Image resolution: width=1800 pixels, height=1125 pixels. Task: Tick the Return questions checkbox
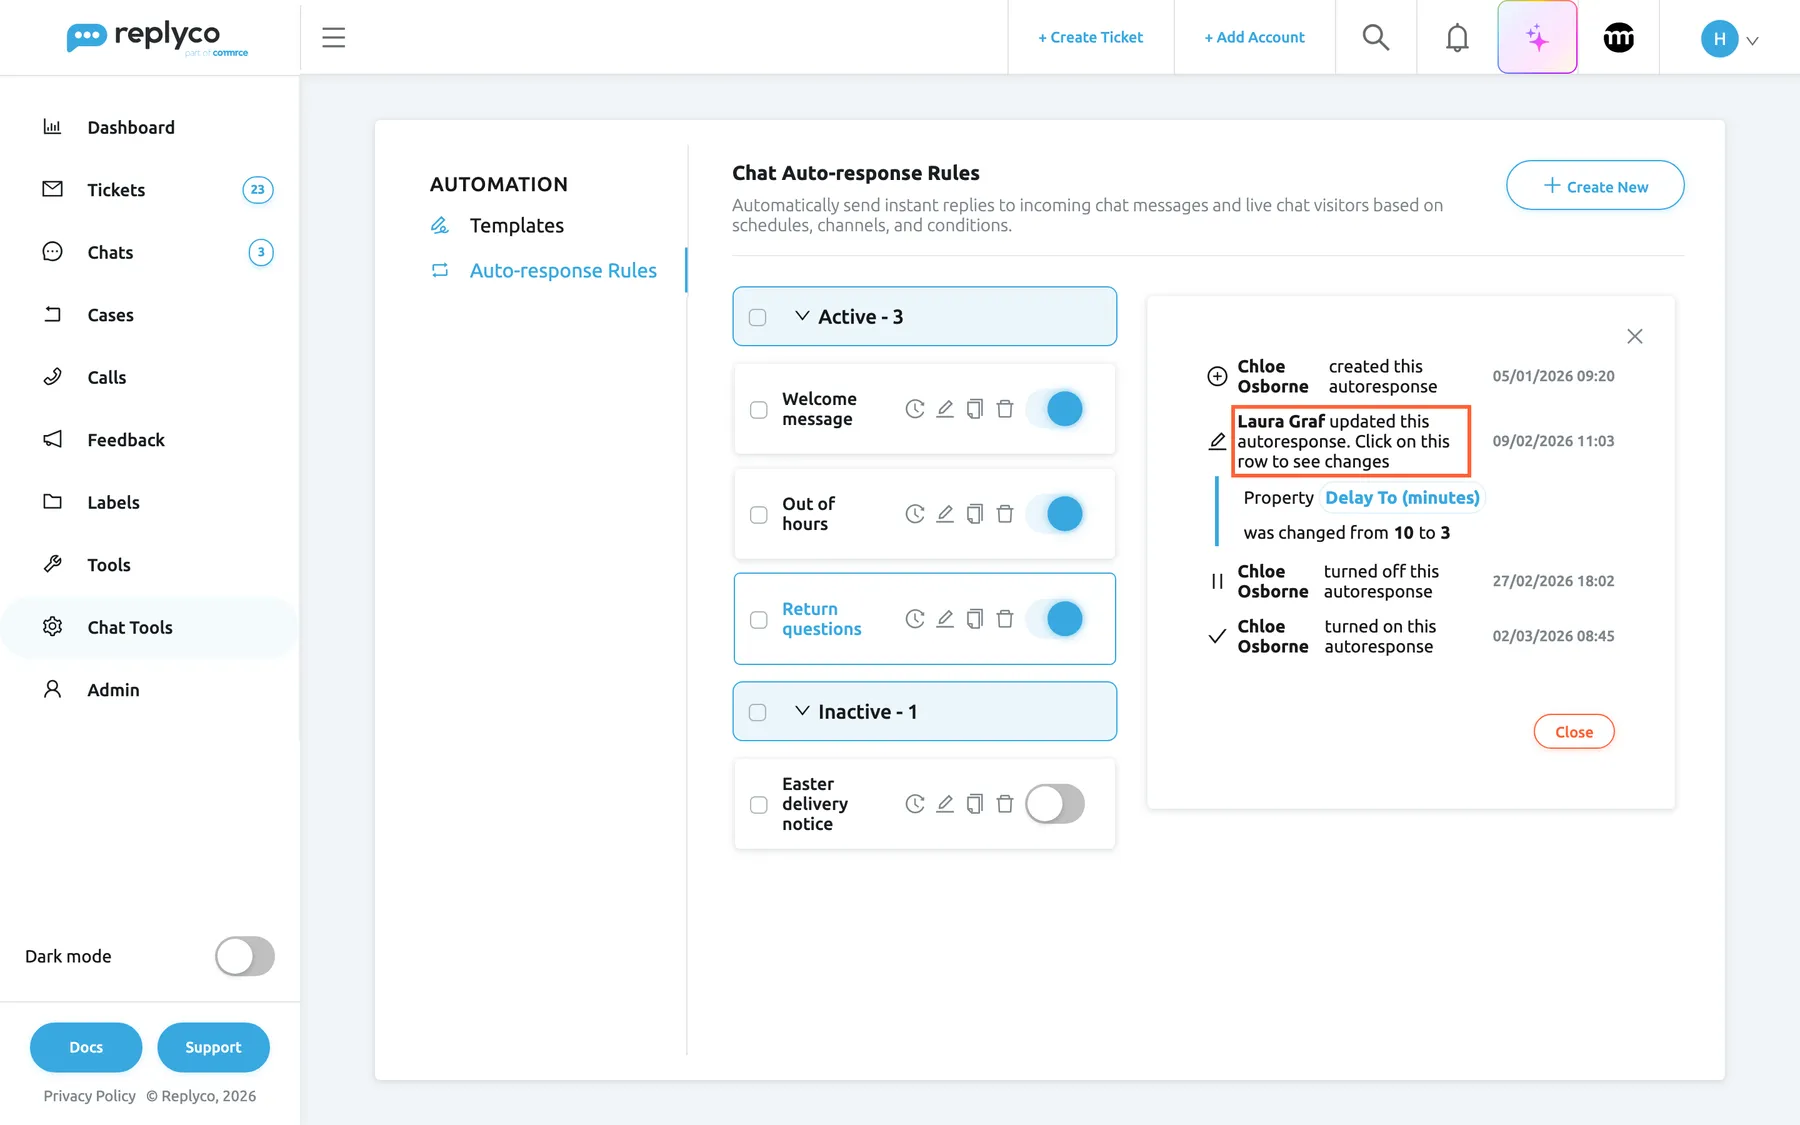tap(759, 620)
